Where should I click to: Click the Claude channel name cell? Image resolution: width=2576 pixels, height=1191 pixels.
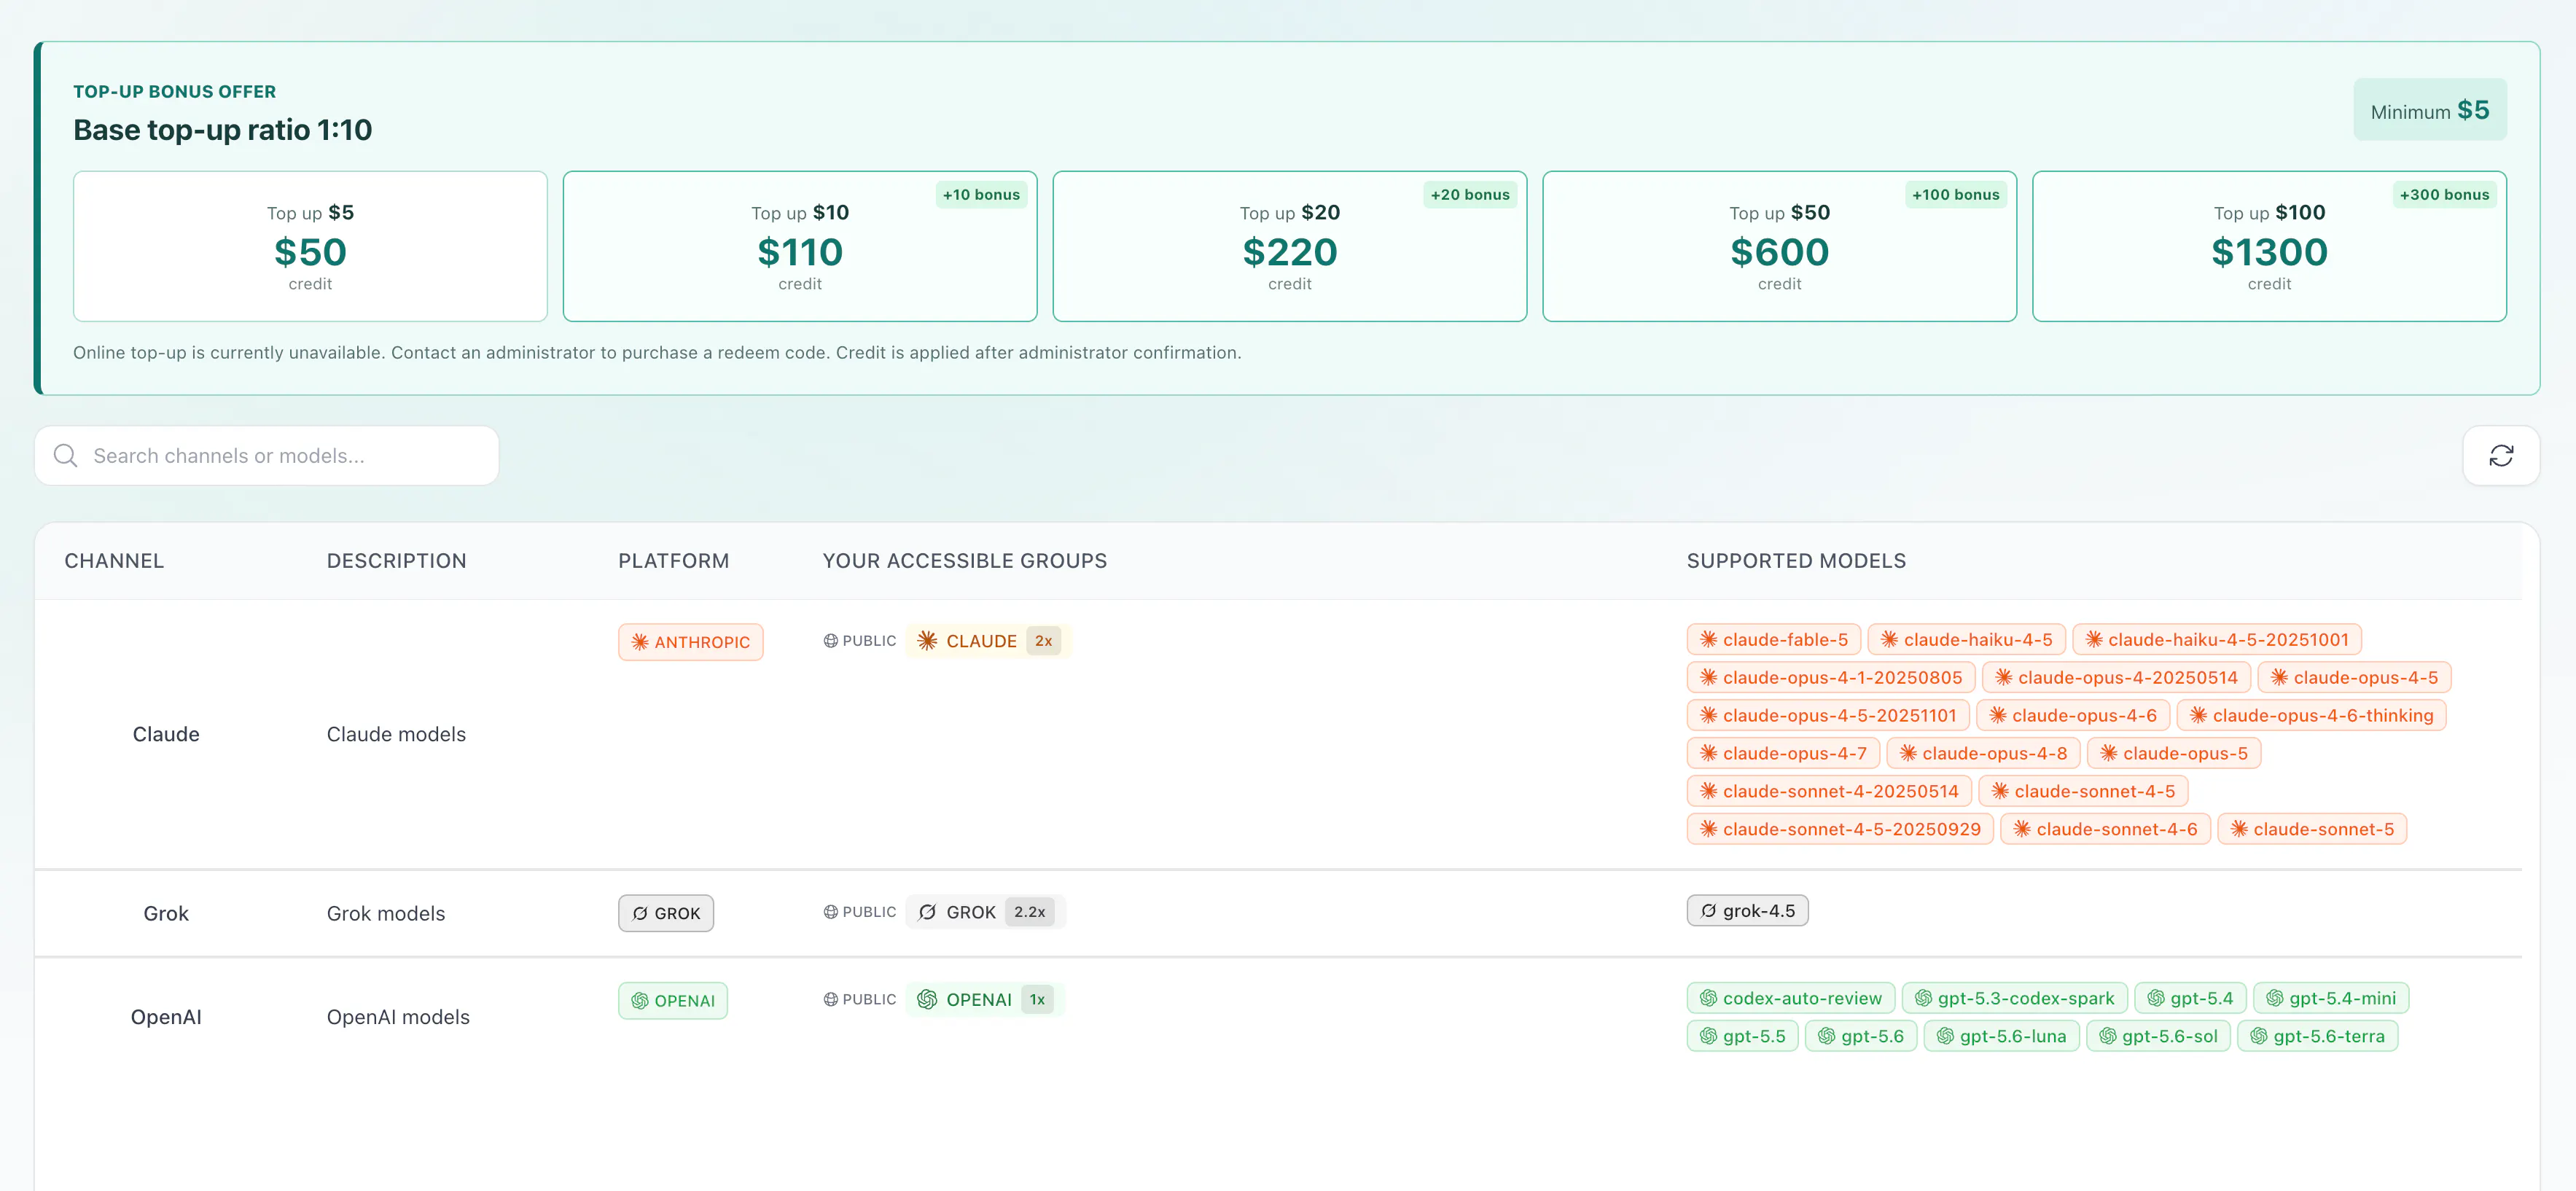point(166,735)
